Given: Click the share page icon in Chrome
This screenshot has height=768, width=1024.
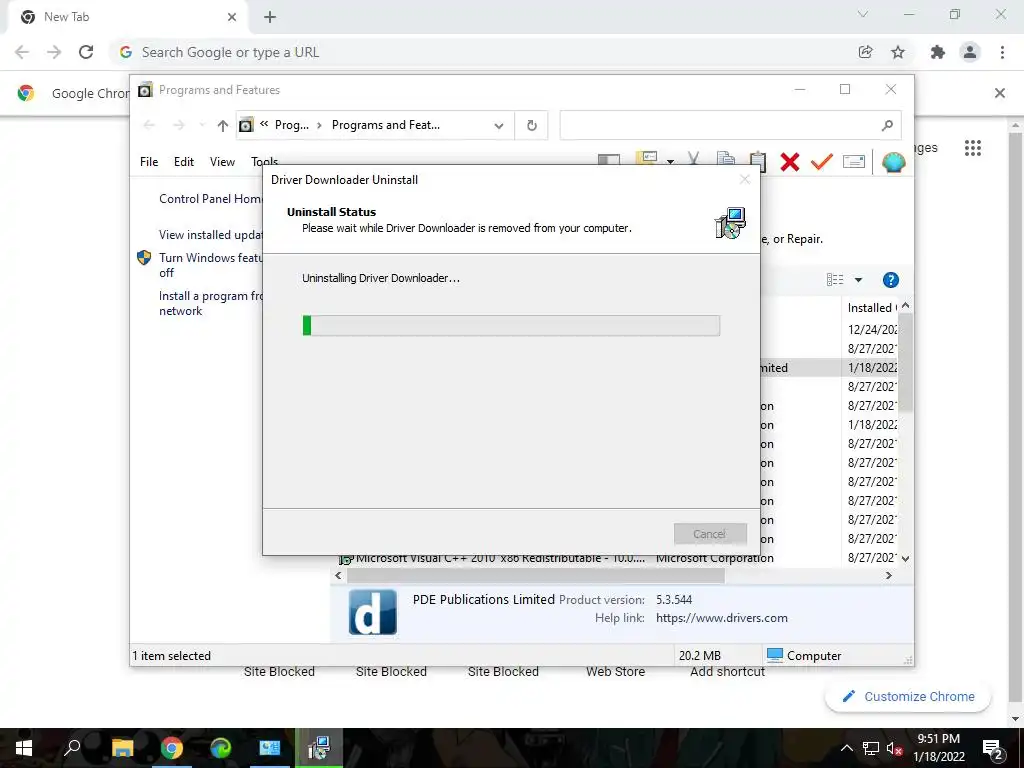Looking at the screenshot, I should (x=865, y=52).
